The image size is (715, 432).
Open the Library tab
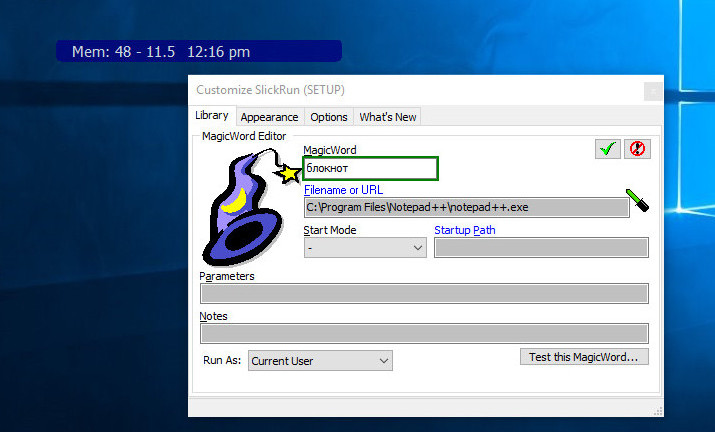click(x=212, y=115)
